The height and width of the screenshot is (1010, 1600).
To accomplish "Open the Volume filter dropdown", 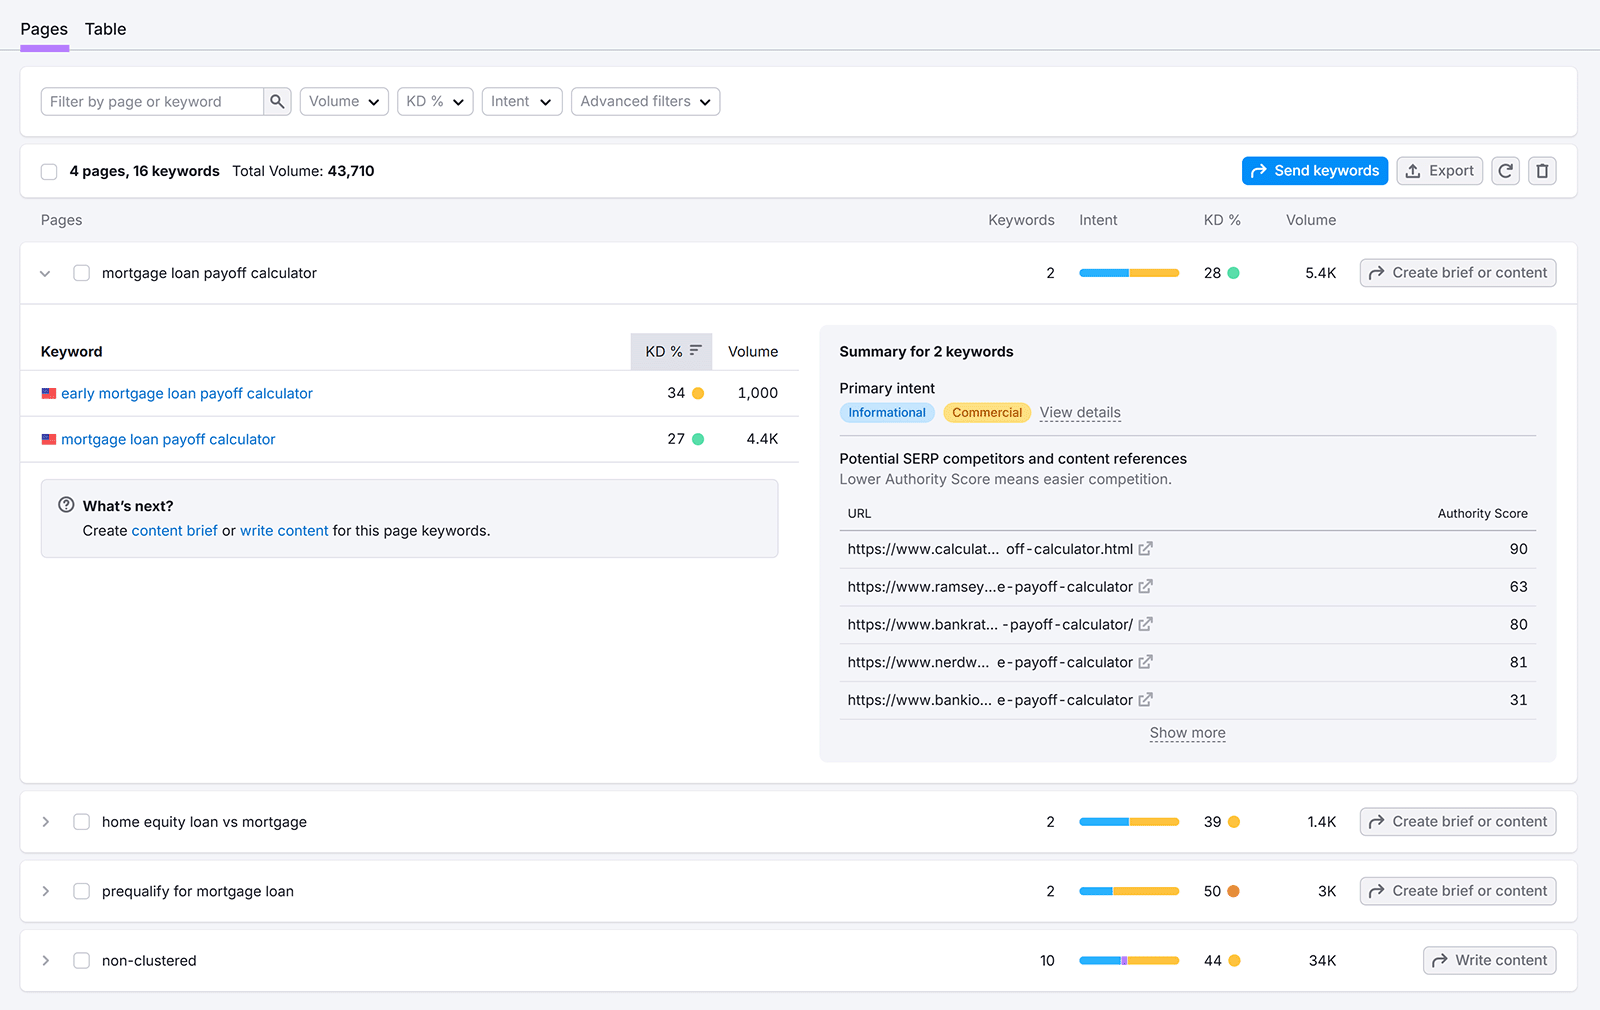I will pyautogui.click(x=343, y=101).
